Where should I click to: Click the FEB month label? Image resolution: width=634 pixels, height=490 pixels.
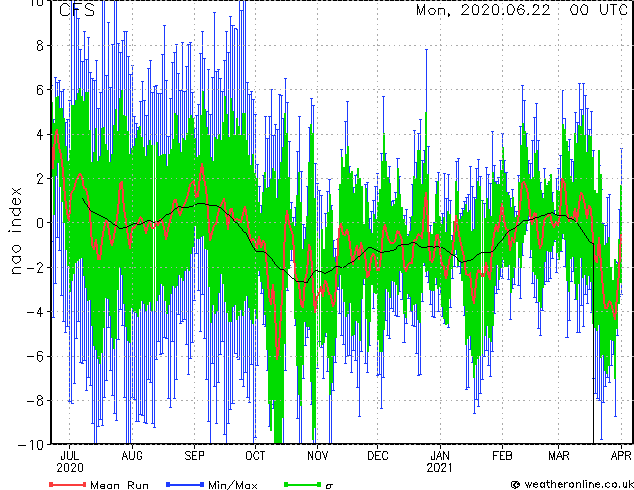pyautogui.click(x=502, y=456)
